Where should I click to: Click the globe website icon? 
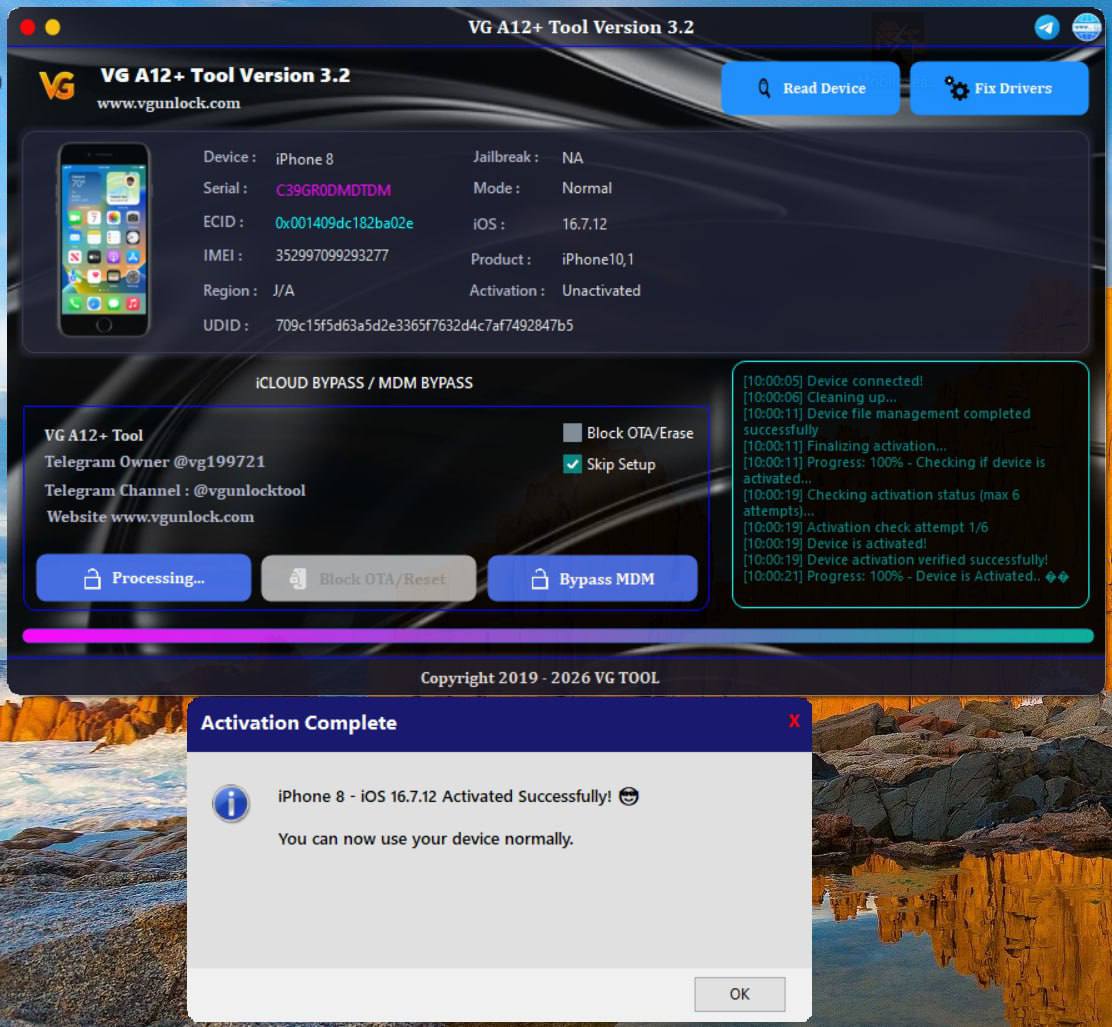click(x=1086, y=27)
